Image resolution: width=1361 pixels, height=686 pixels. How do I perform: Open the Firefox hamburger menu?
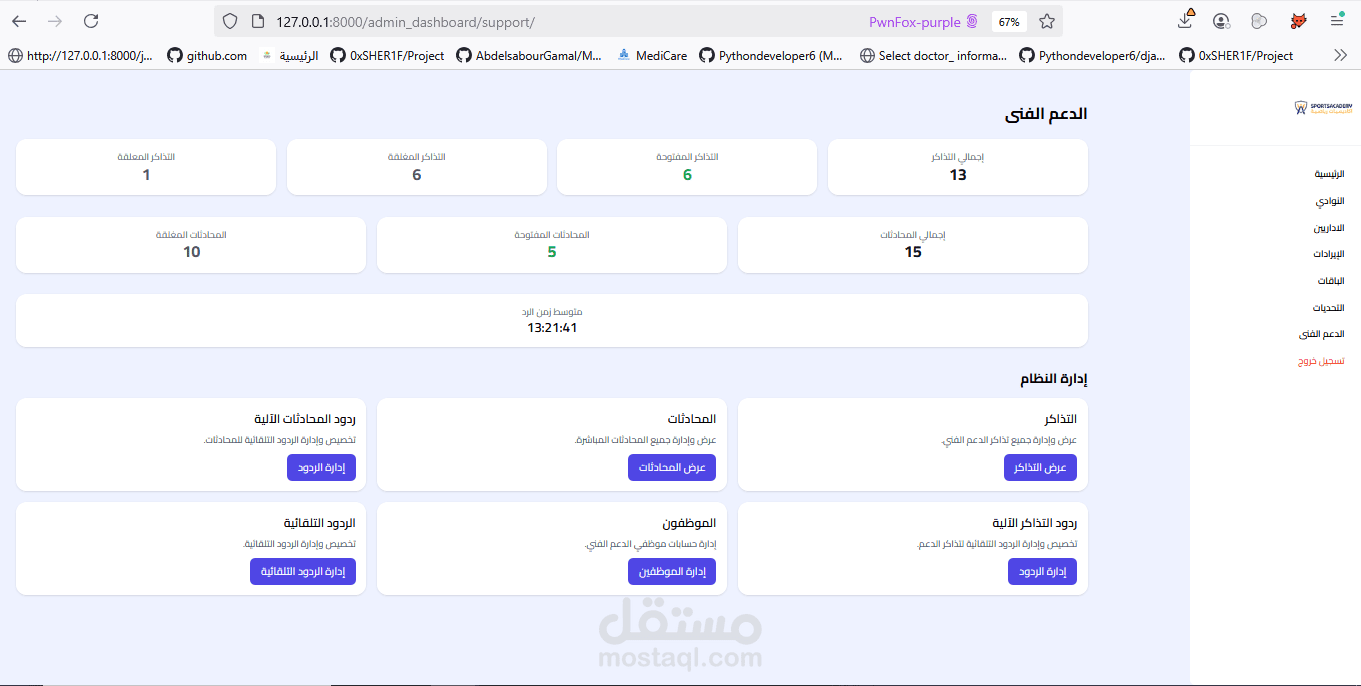point(1337,21)
